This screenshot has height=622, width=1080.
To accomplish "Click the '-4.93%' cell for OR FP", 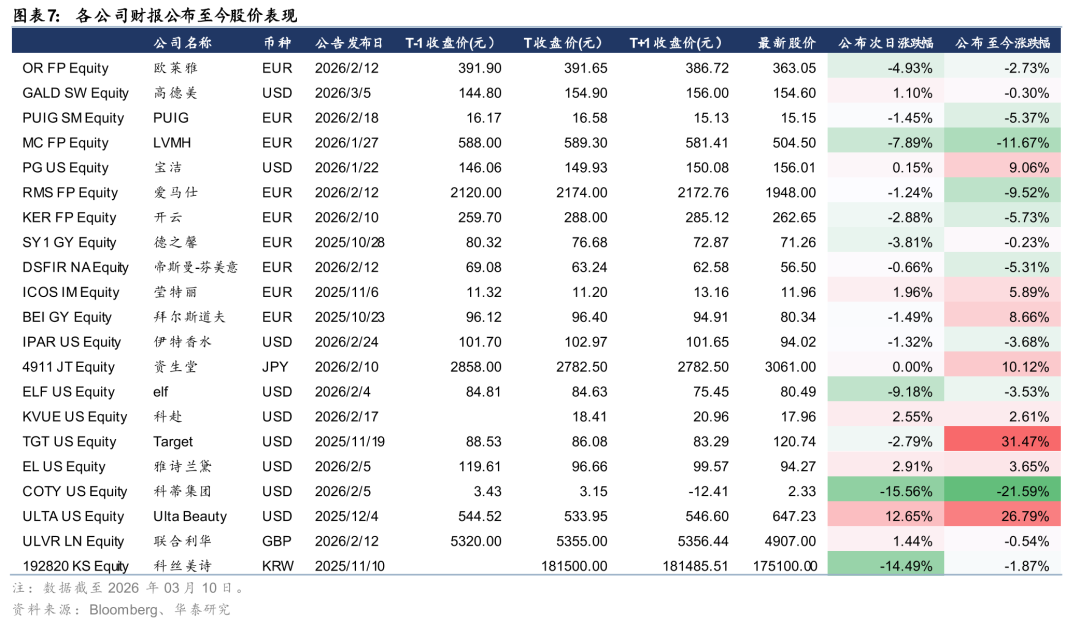I will 886,68.
